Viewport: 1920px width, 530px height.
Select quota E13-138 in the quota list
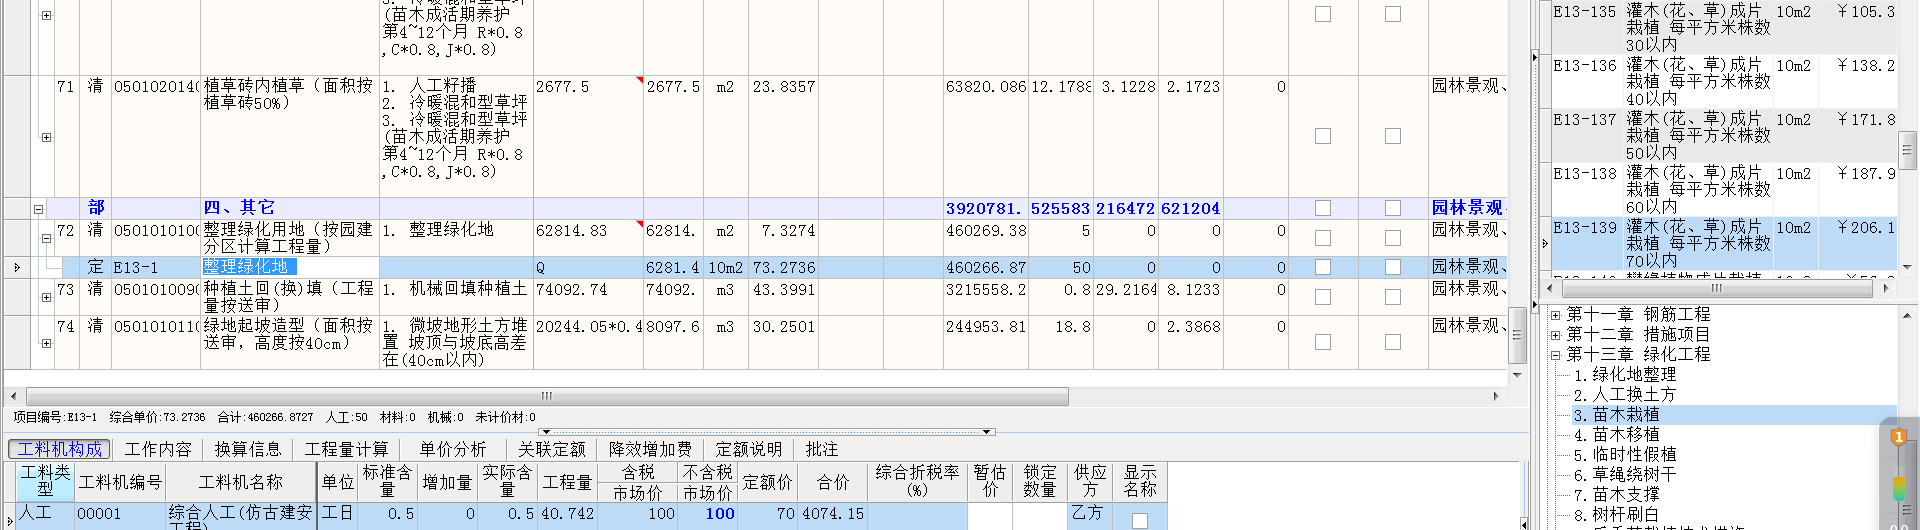click(x=1724, y=190)
